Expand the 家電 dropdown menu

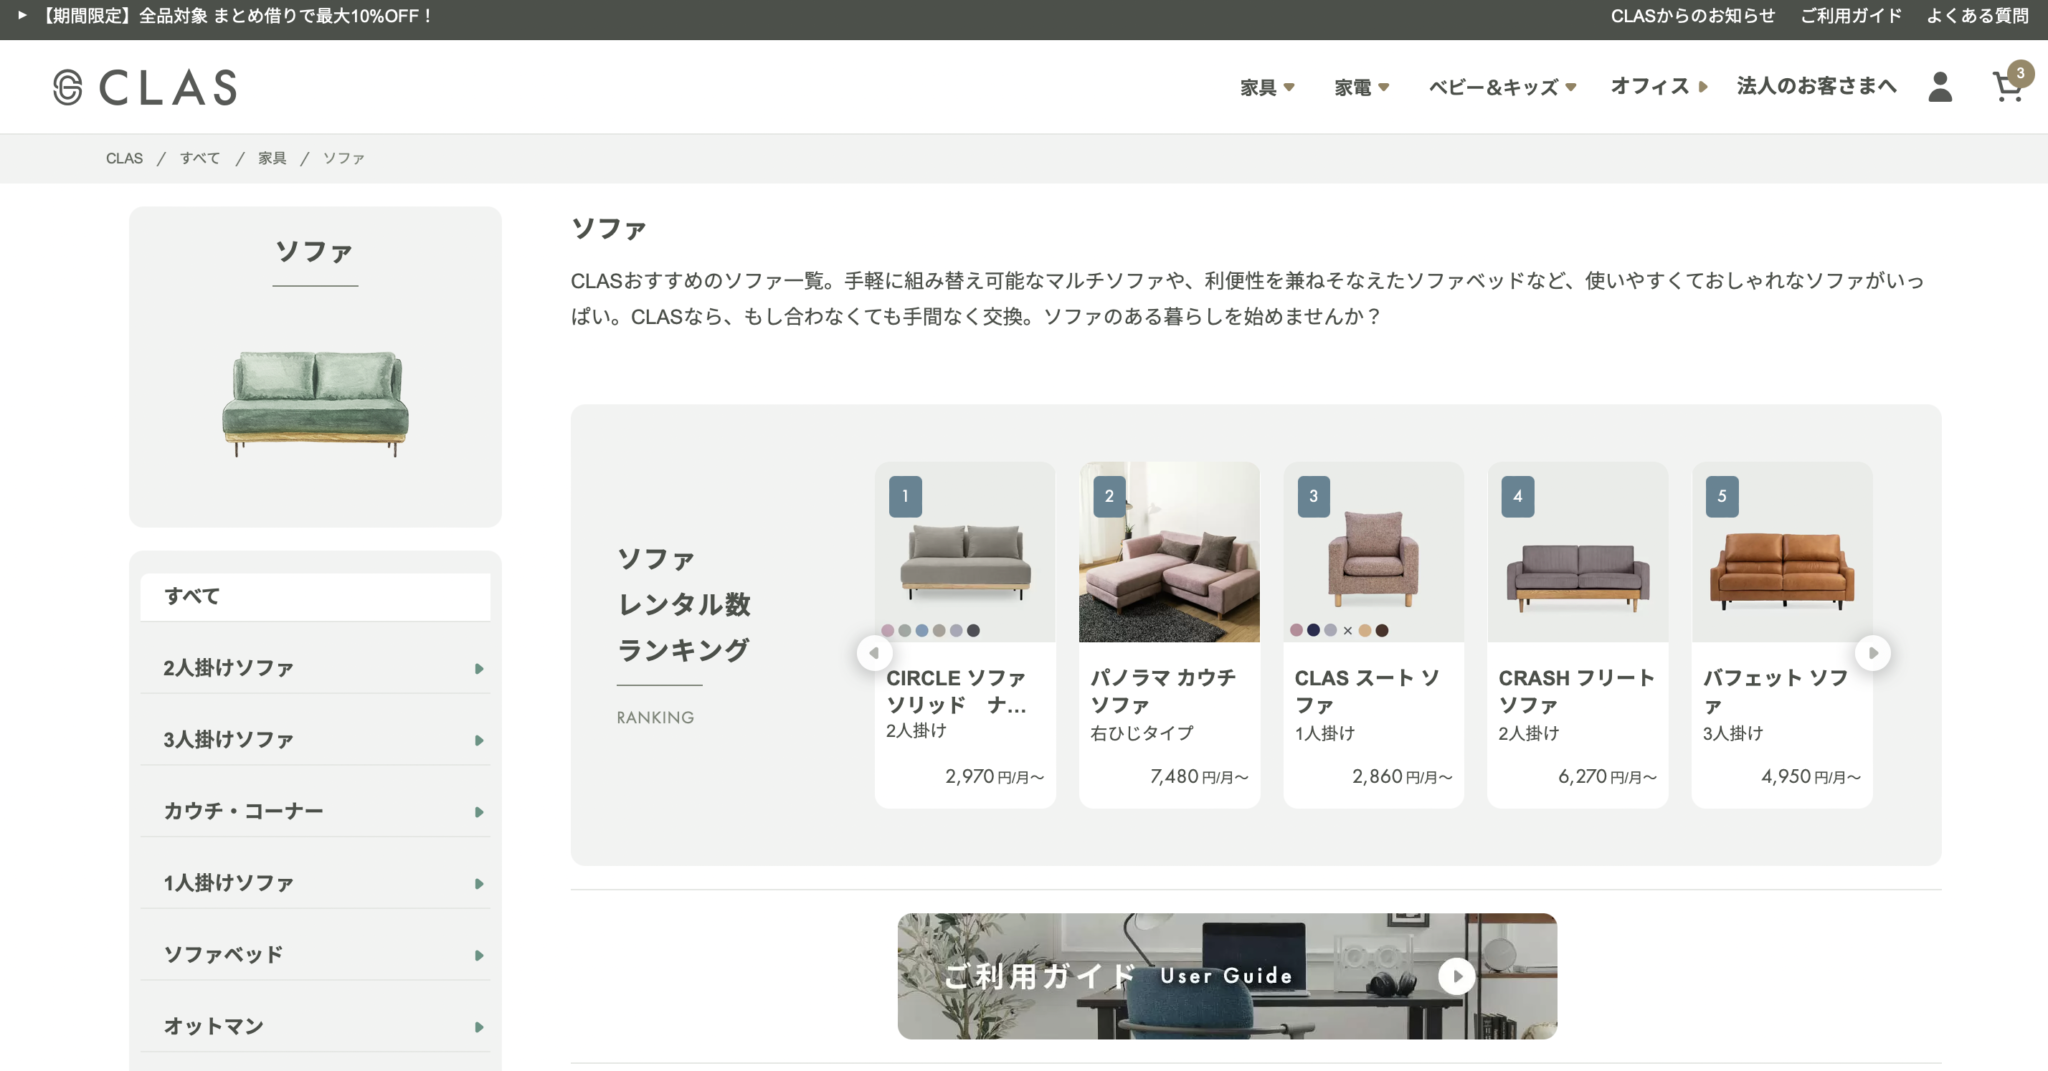[1362, 88]
